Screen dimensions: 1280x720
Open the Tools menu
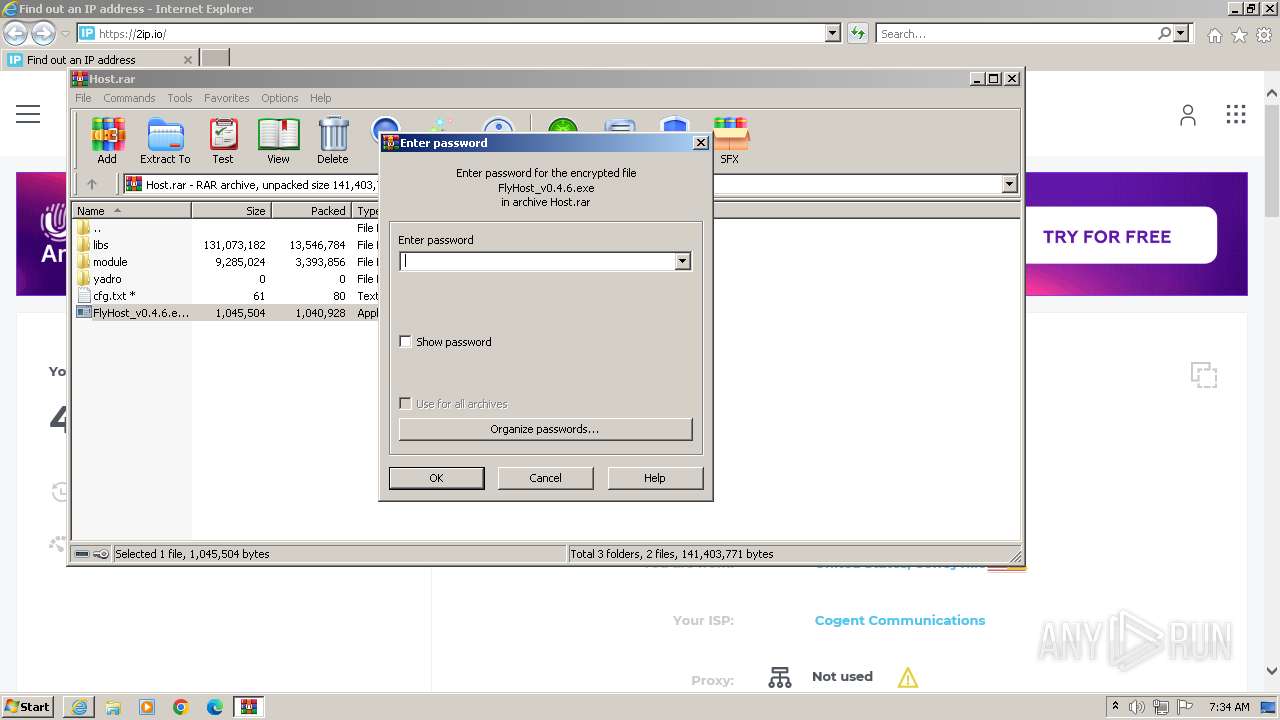180,98
